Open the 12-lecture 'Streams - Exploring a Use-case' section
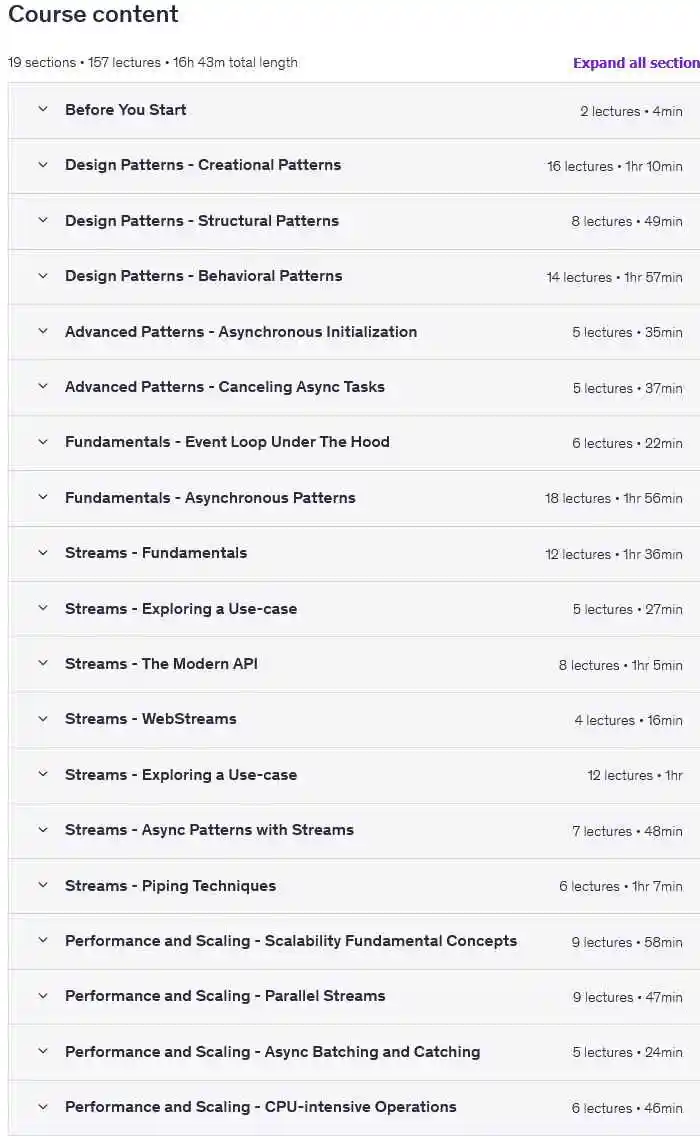700x1136 pixels. pyautogui.click(x=181, y=775)
